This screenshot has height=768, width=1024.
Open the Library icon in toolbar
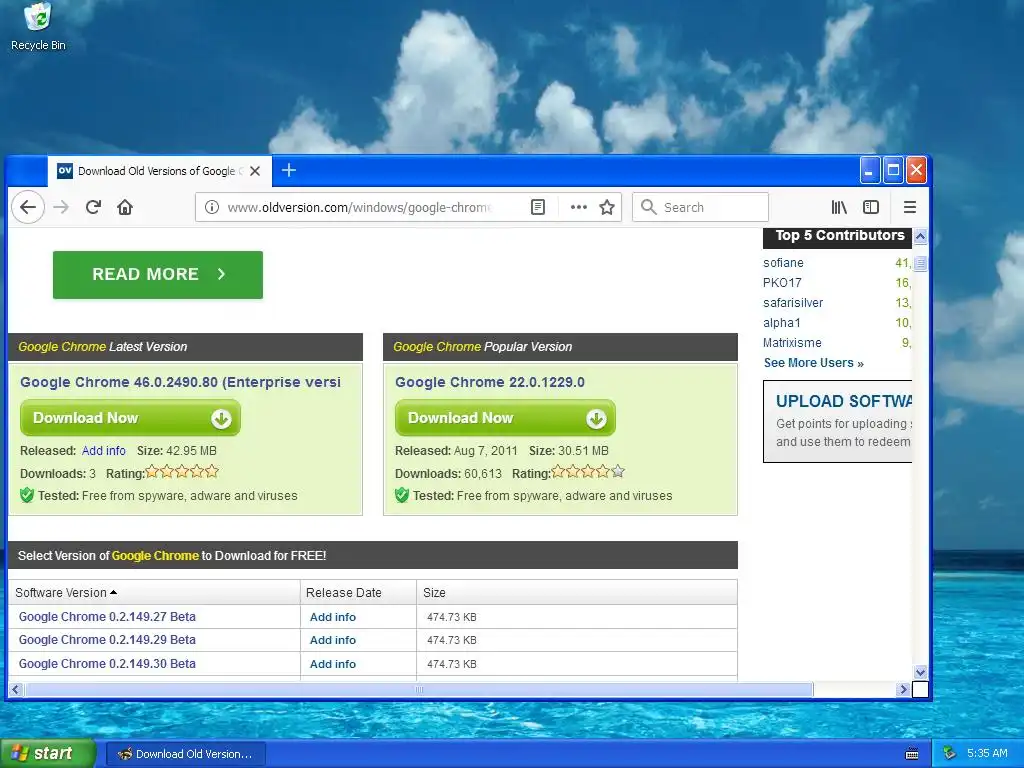tap(839, 207)
